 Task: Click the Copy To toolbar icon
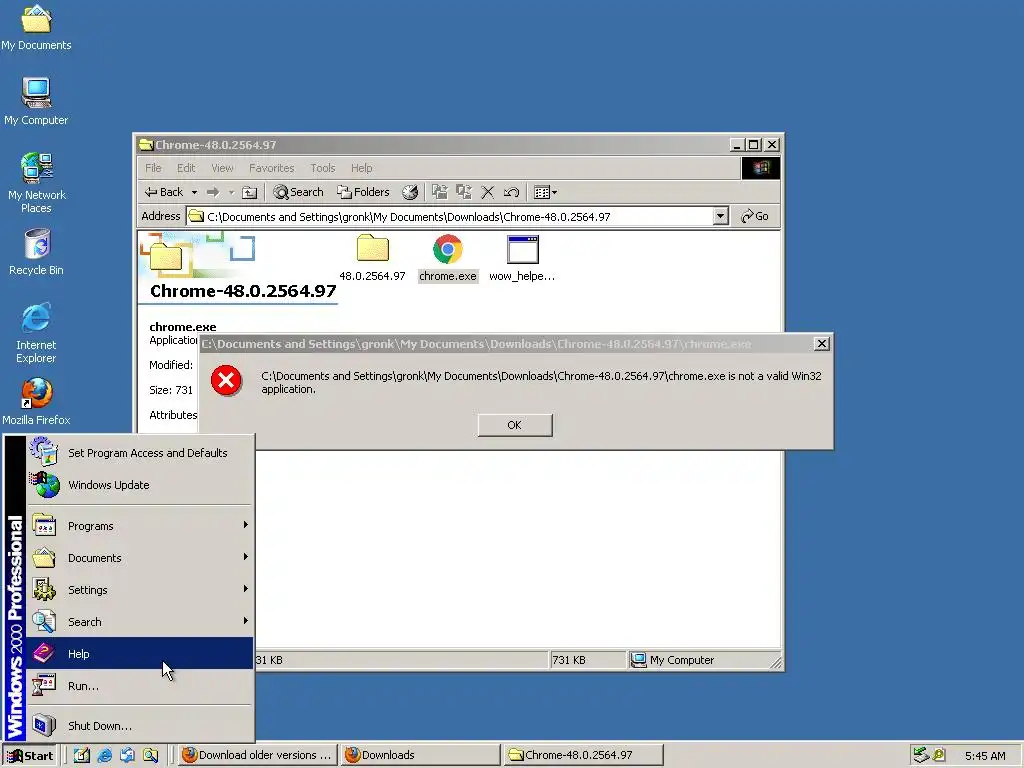[x=464, y=192]
